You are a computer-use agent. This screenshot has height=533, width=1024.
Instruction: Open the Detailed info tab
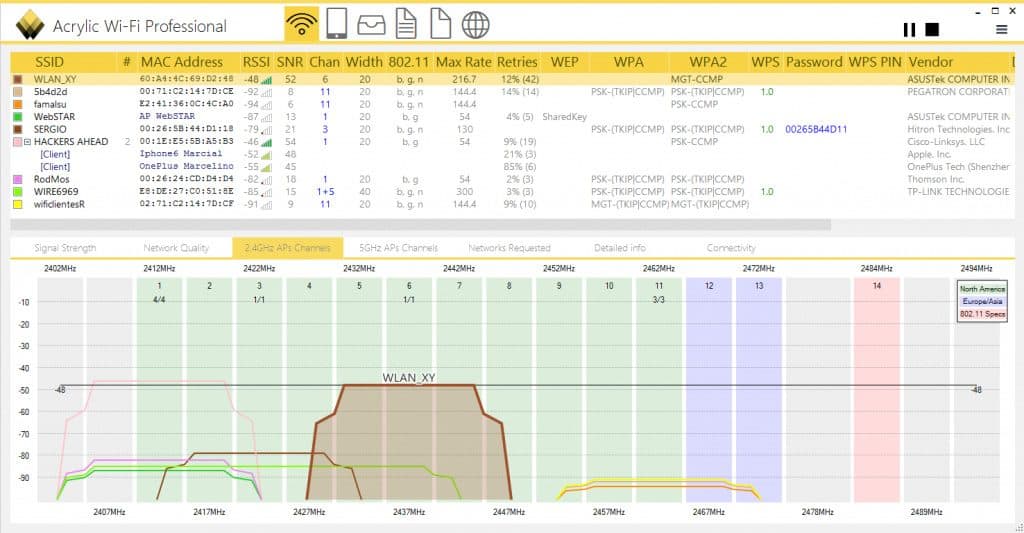(x=620, y=248)
